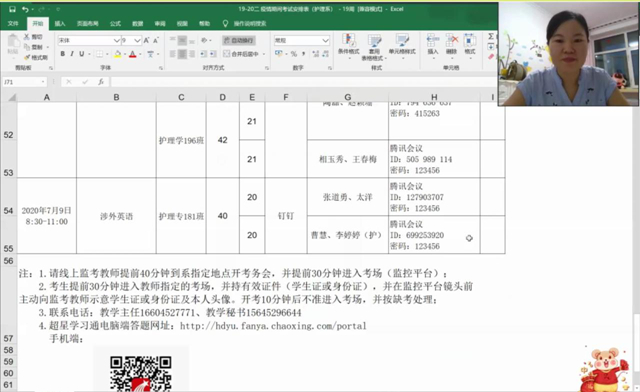
Task: Click the Undo arrow icon
Action: [25, 9]
